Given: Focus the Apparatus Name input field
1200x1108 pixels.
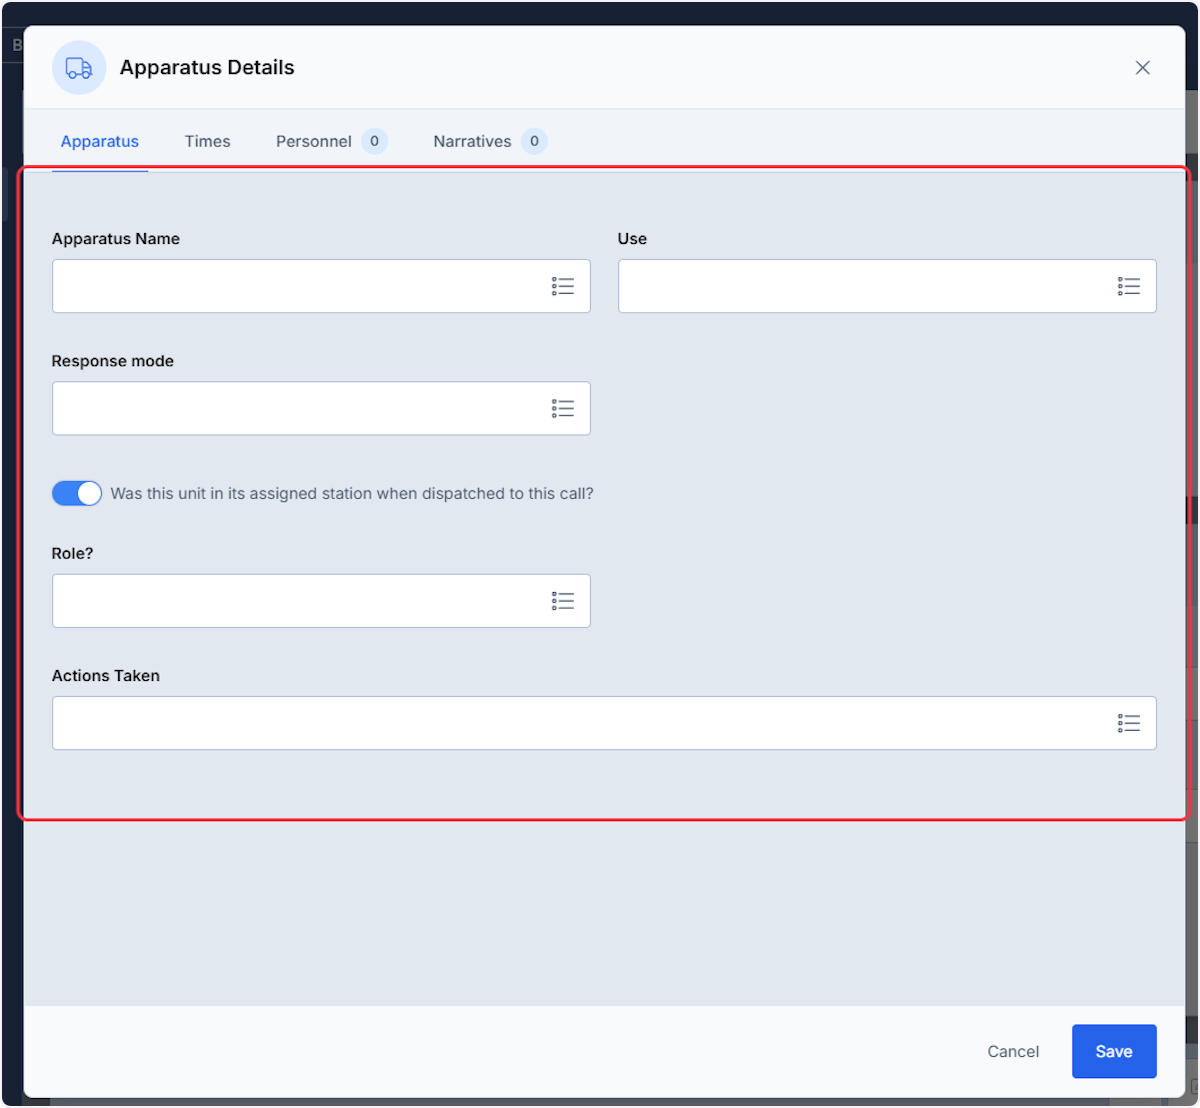Looking at the screenshot, I should point(321,286).
